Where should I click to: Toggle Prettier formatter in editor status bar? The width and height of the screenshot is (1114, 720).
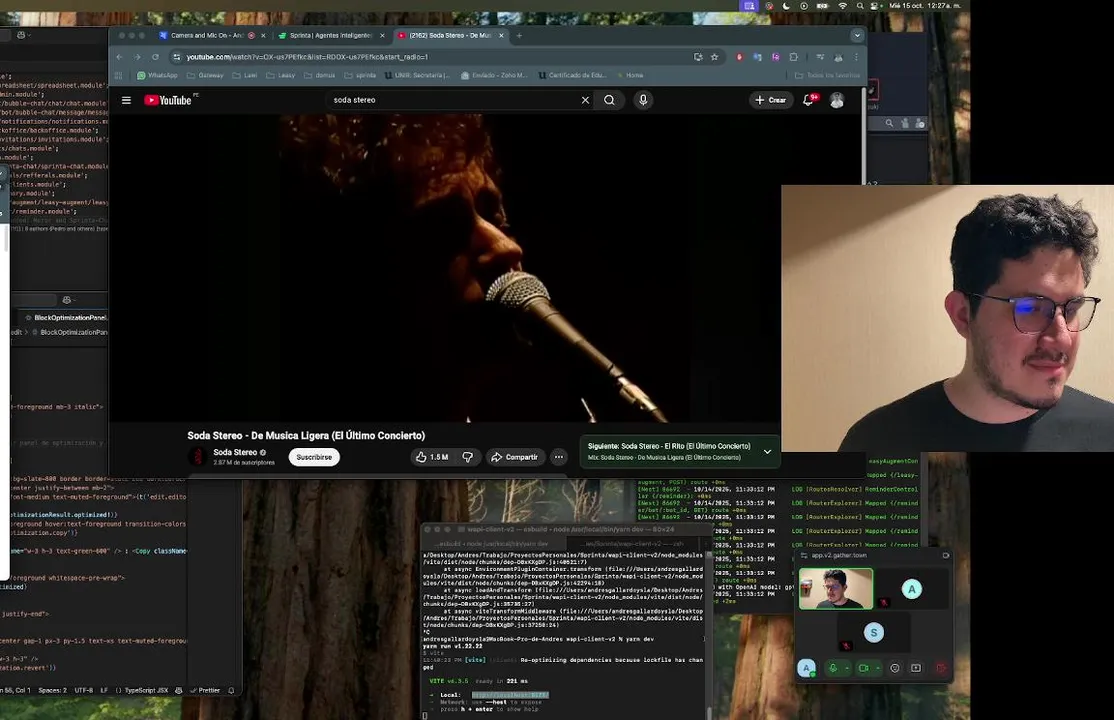click(x=205, y=690)
